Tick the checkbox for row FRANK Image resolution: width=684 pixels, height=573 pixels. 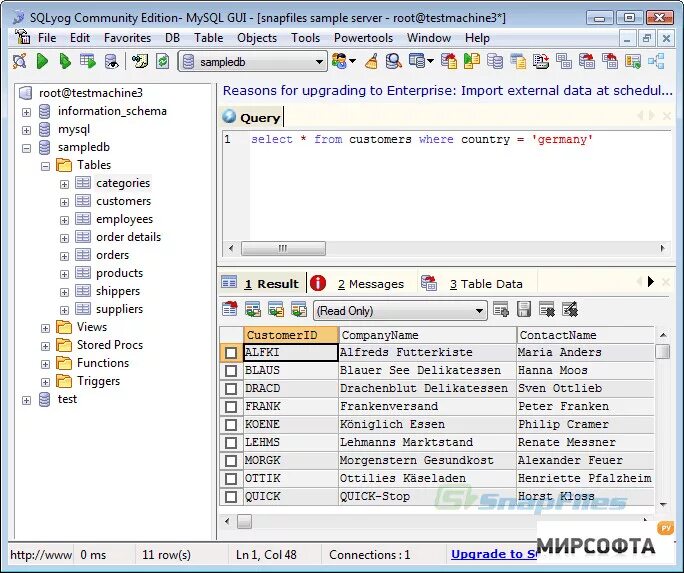click(231, 407)
